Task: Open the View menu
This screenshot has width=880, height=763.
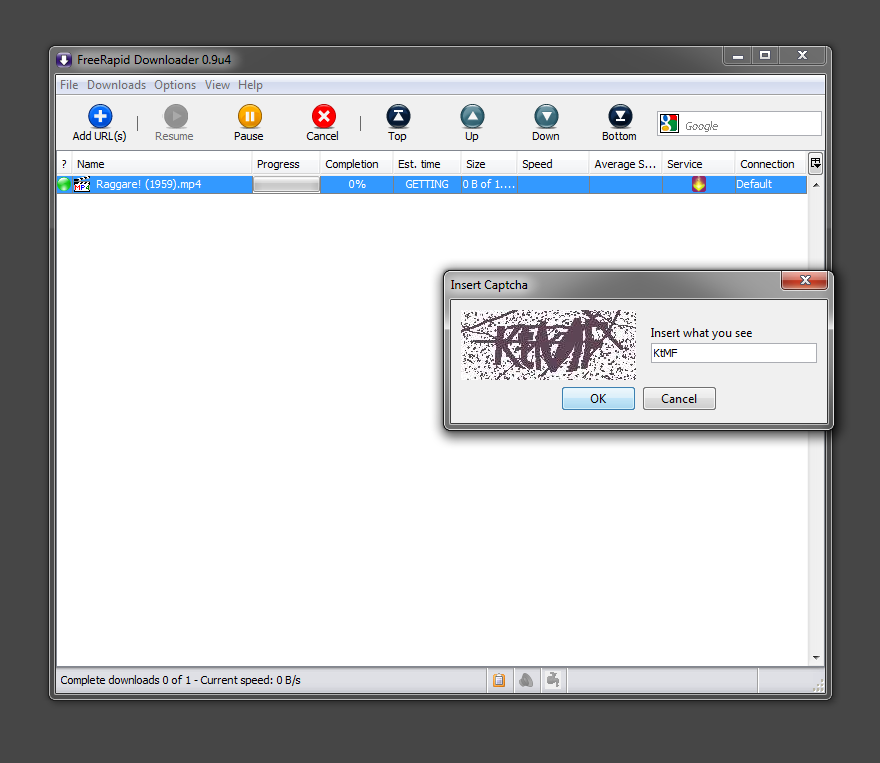Action: pos(217,85)
